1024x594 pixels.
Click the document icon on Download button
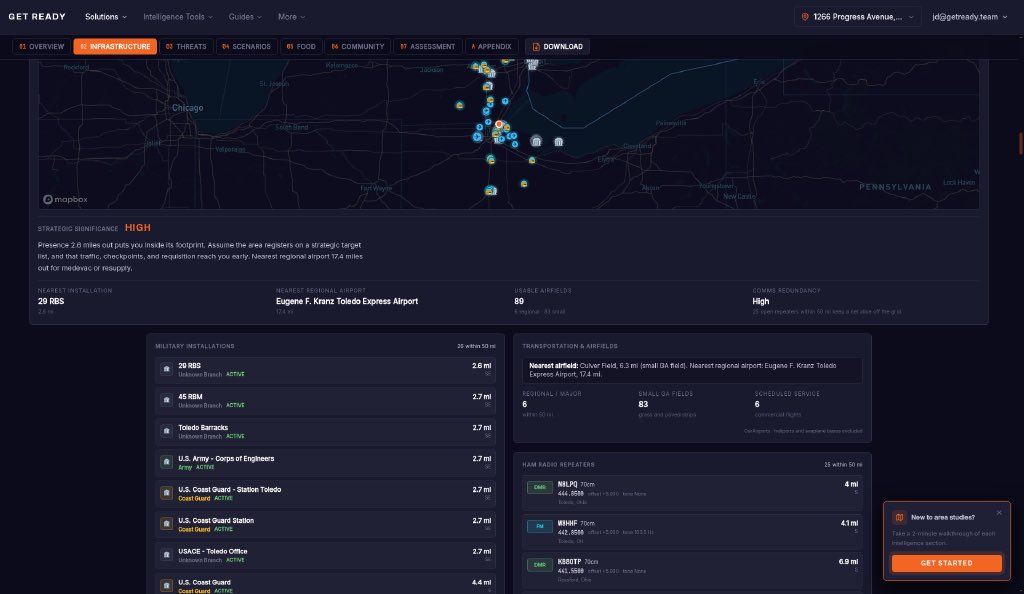click(x=536, y=47)
